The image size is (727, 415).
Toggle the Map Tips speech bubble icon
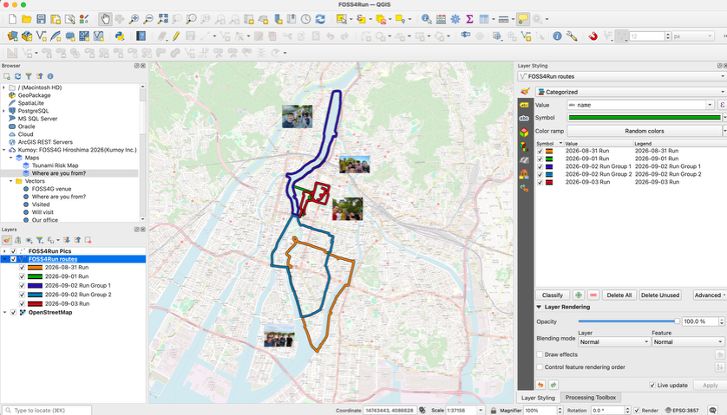tap(523, 19)
